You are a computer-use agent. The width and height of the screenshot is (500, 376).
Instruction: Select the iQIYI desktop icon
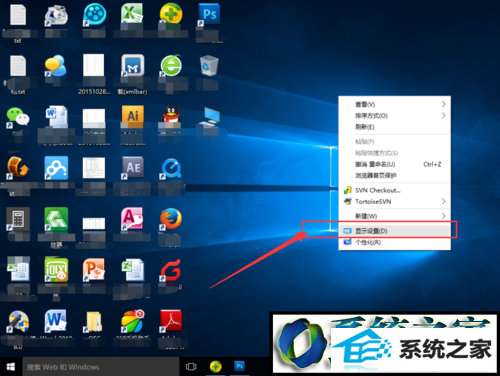coord(56,269)
